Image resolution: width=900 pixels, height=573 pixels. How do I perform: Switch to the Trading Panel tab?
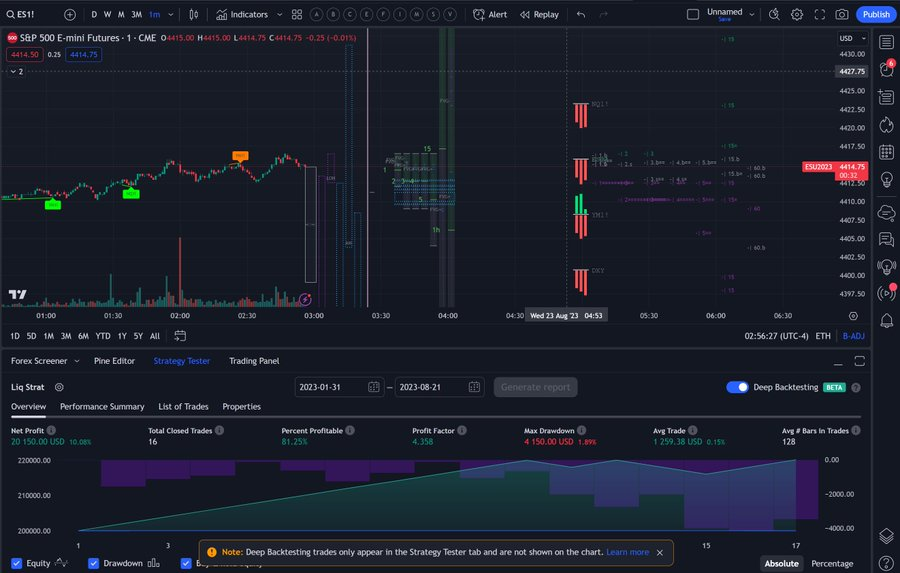(254, 361)
